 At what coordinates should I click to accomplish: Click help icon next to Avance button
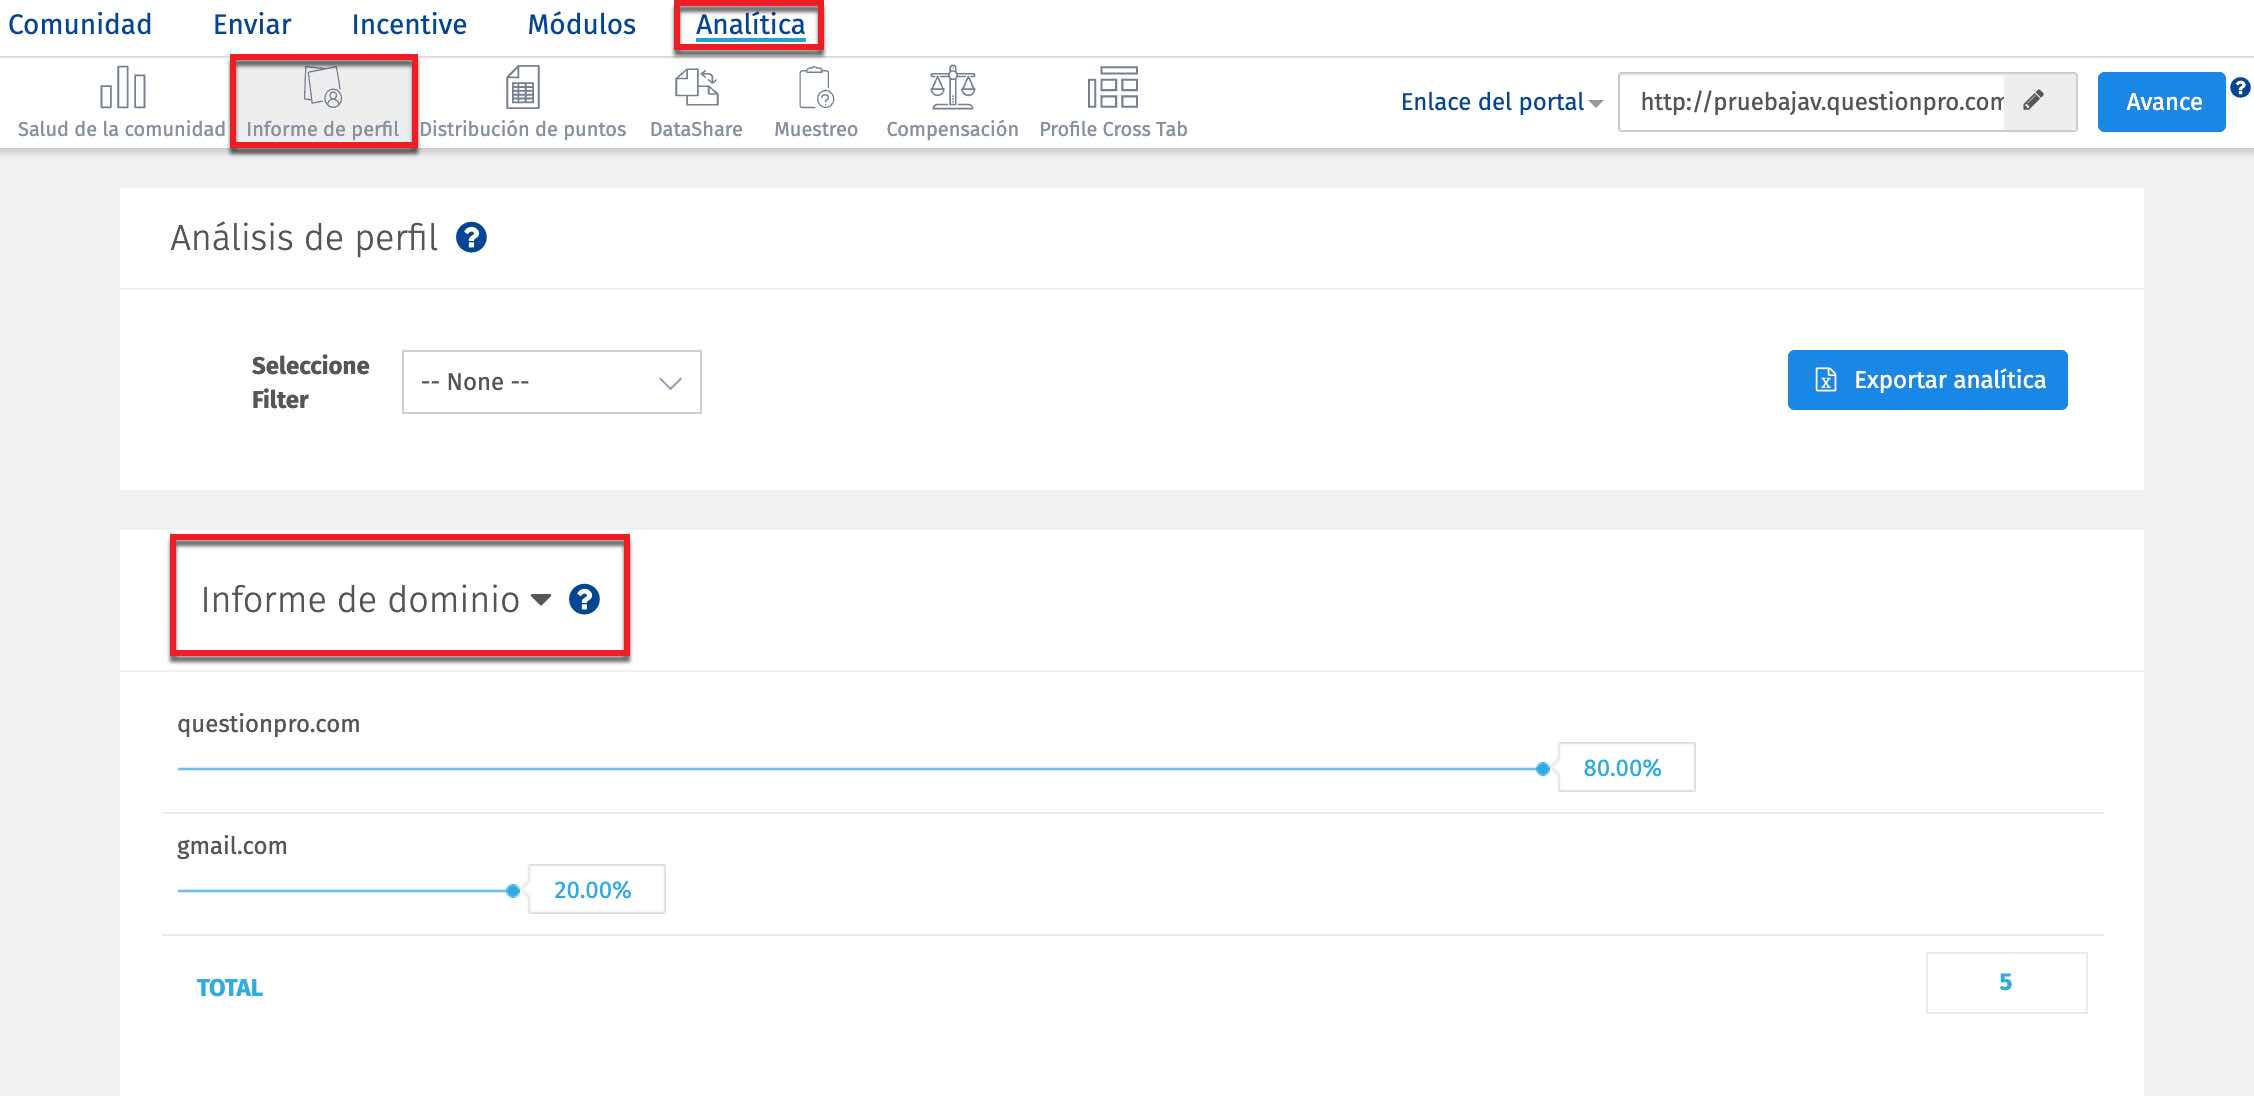2241,87
